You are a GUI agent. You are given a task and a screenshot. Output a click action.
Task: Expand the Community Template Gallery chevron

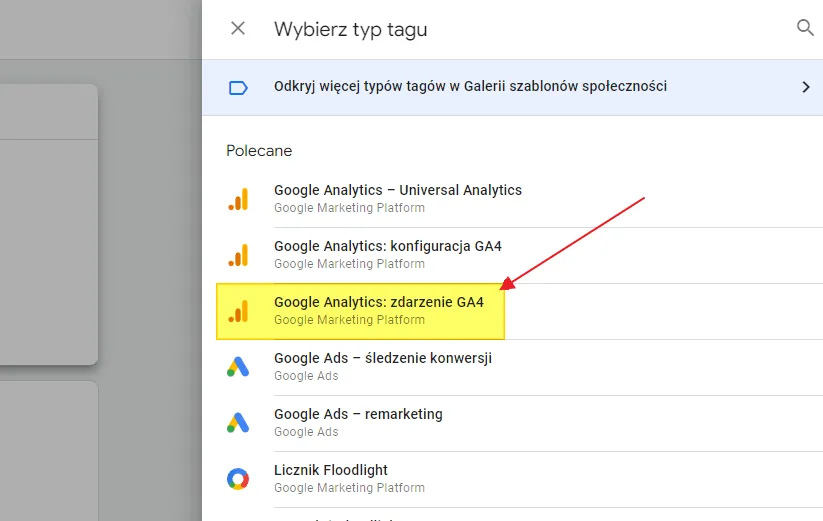click(x=806, y=87)
